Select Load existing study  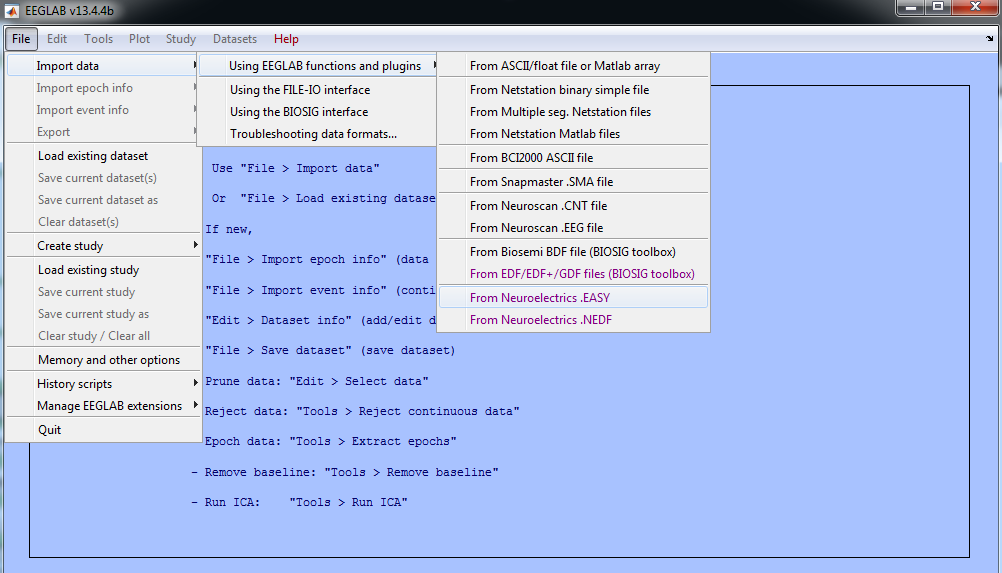coord(104,270)
